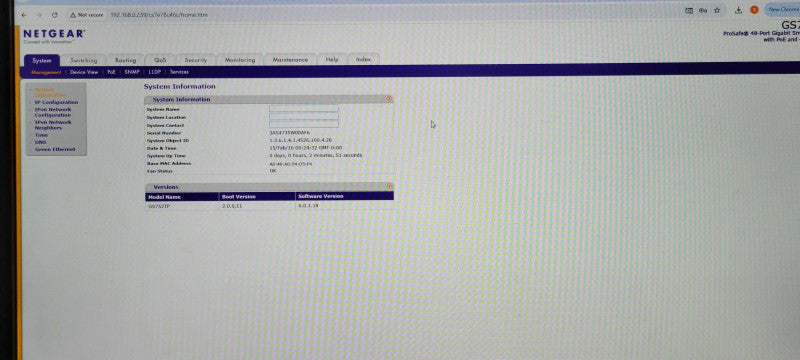Screen dimensions: 800x360
Task: Click the Not secure warning badge
Action: pos(87,15)
